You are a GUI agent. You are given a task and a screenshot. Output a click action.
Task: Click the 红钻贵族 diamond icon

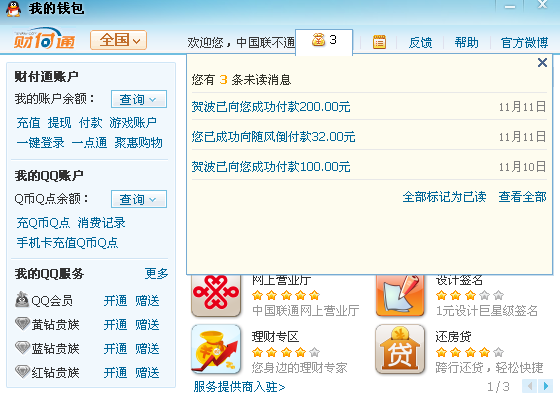pyautogui.click(x=22, y=372)
